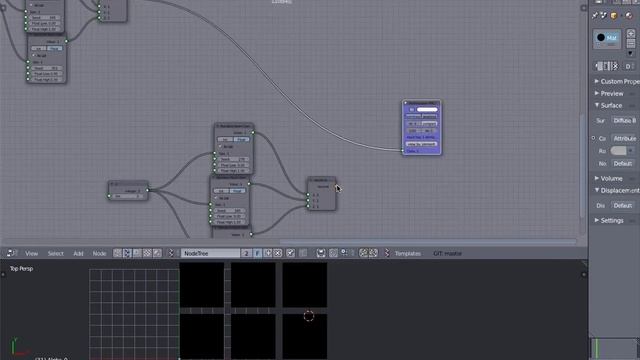The image size is (640, 360).
Task: Toggle the F fake user button
Action: tap(257, 253)
